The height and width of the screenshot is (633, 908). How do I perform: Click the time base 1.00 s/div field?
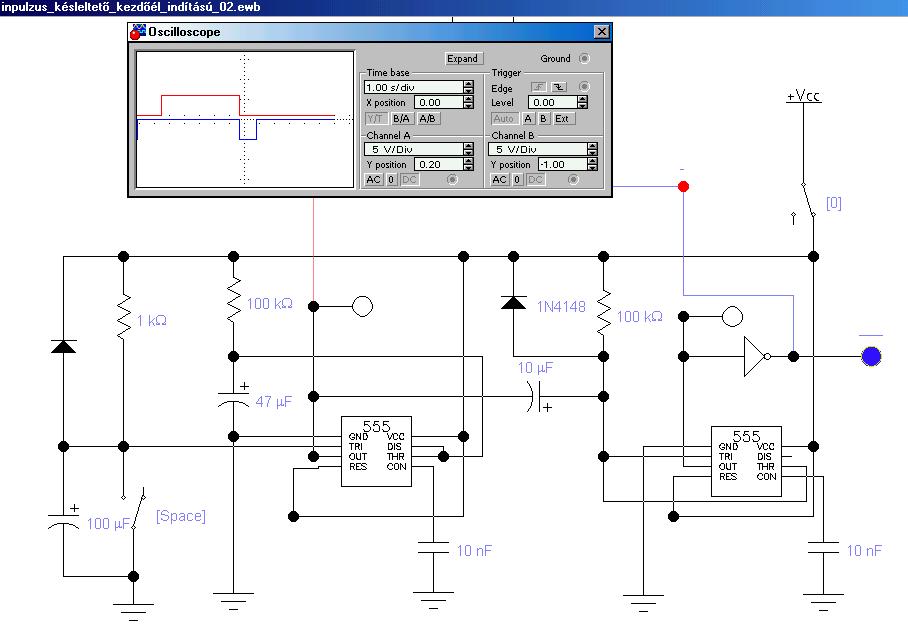pos(413,87)
